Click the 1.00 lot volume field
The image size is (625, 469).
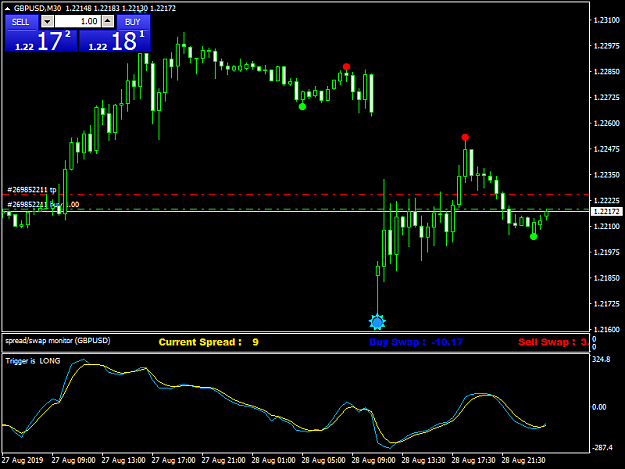[x=77, y=22]
